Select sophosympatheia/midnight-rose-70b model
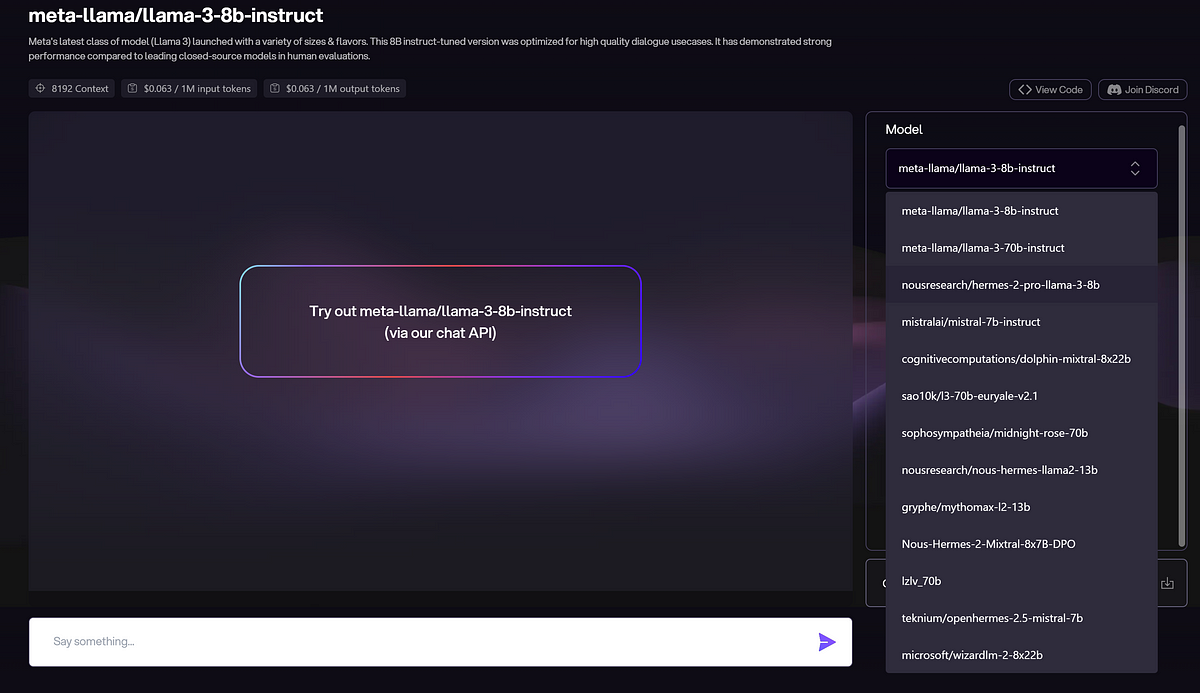 click(994, 433)
